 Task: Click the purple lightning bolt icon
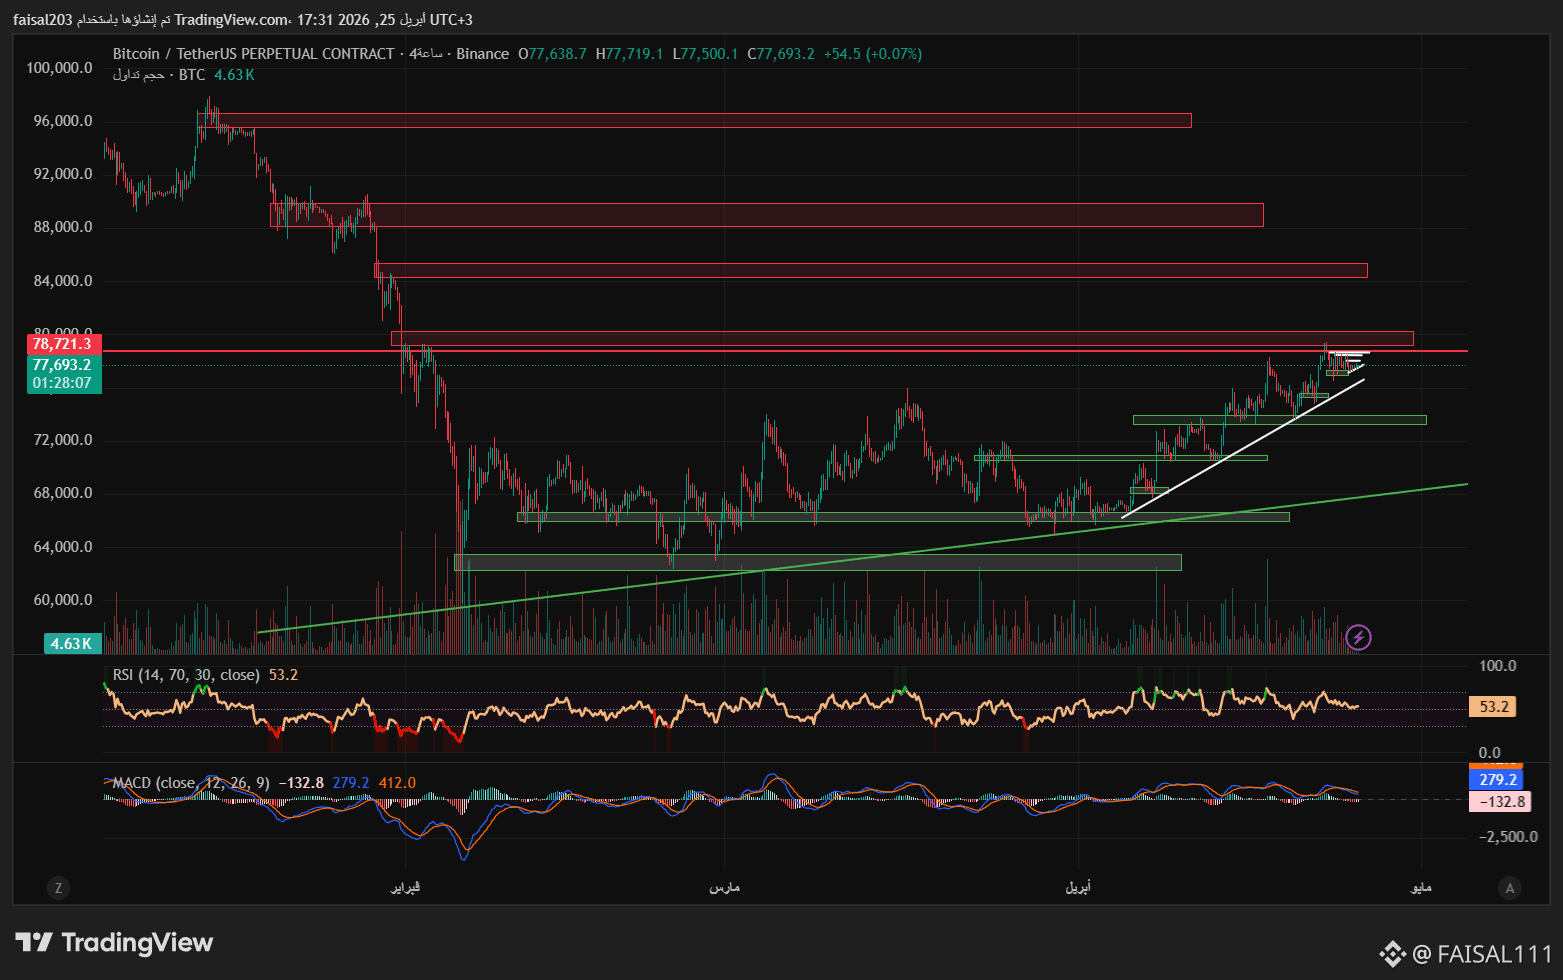point(1358,637)
